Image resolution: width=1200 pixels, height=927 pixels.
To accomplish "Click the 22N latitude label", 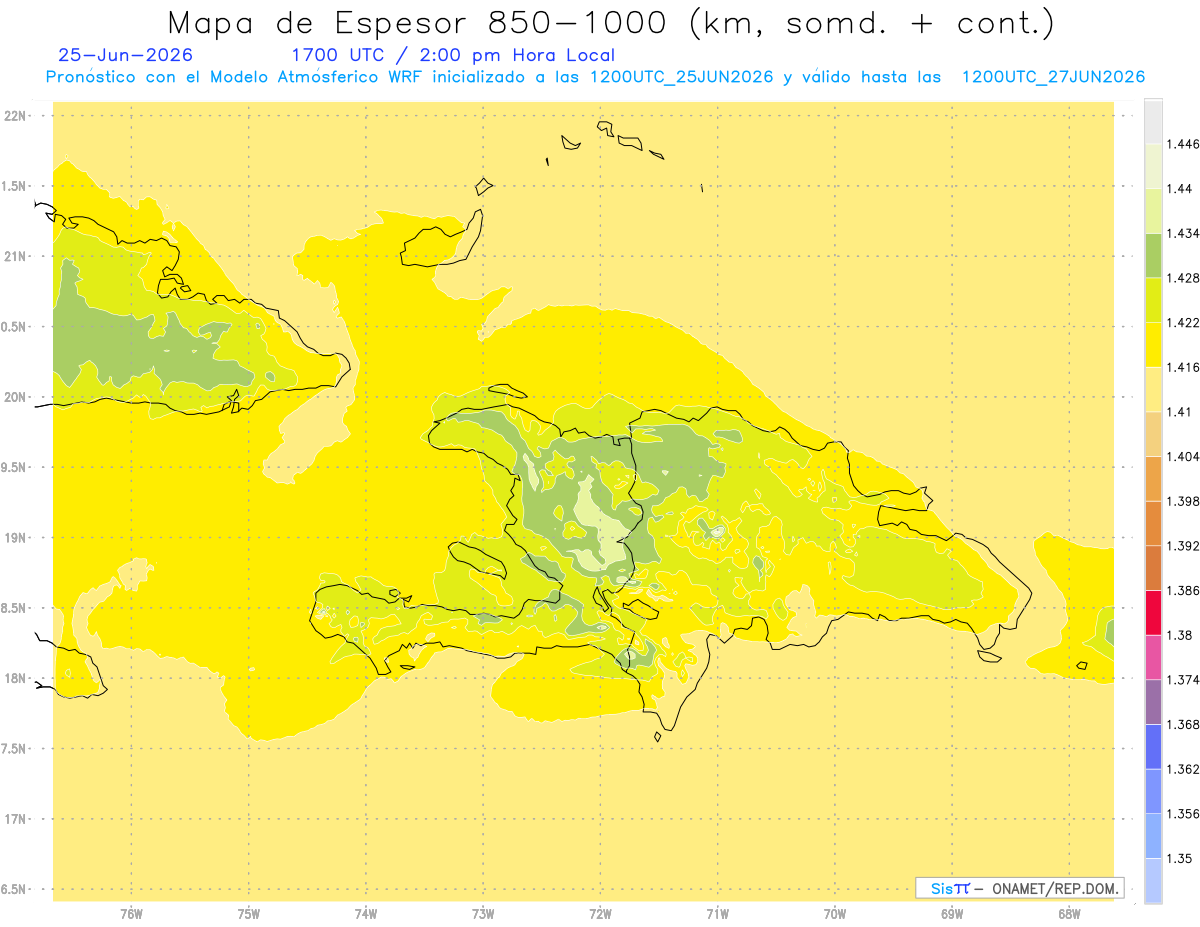I will click(16, 115).
